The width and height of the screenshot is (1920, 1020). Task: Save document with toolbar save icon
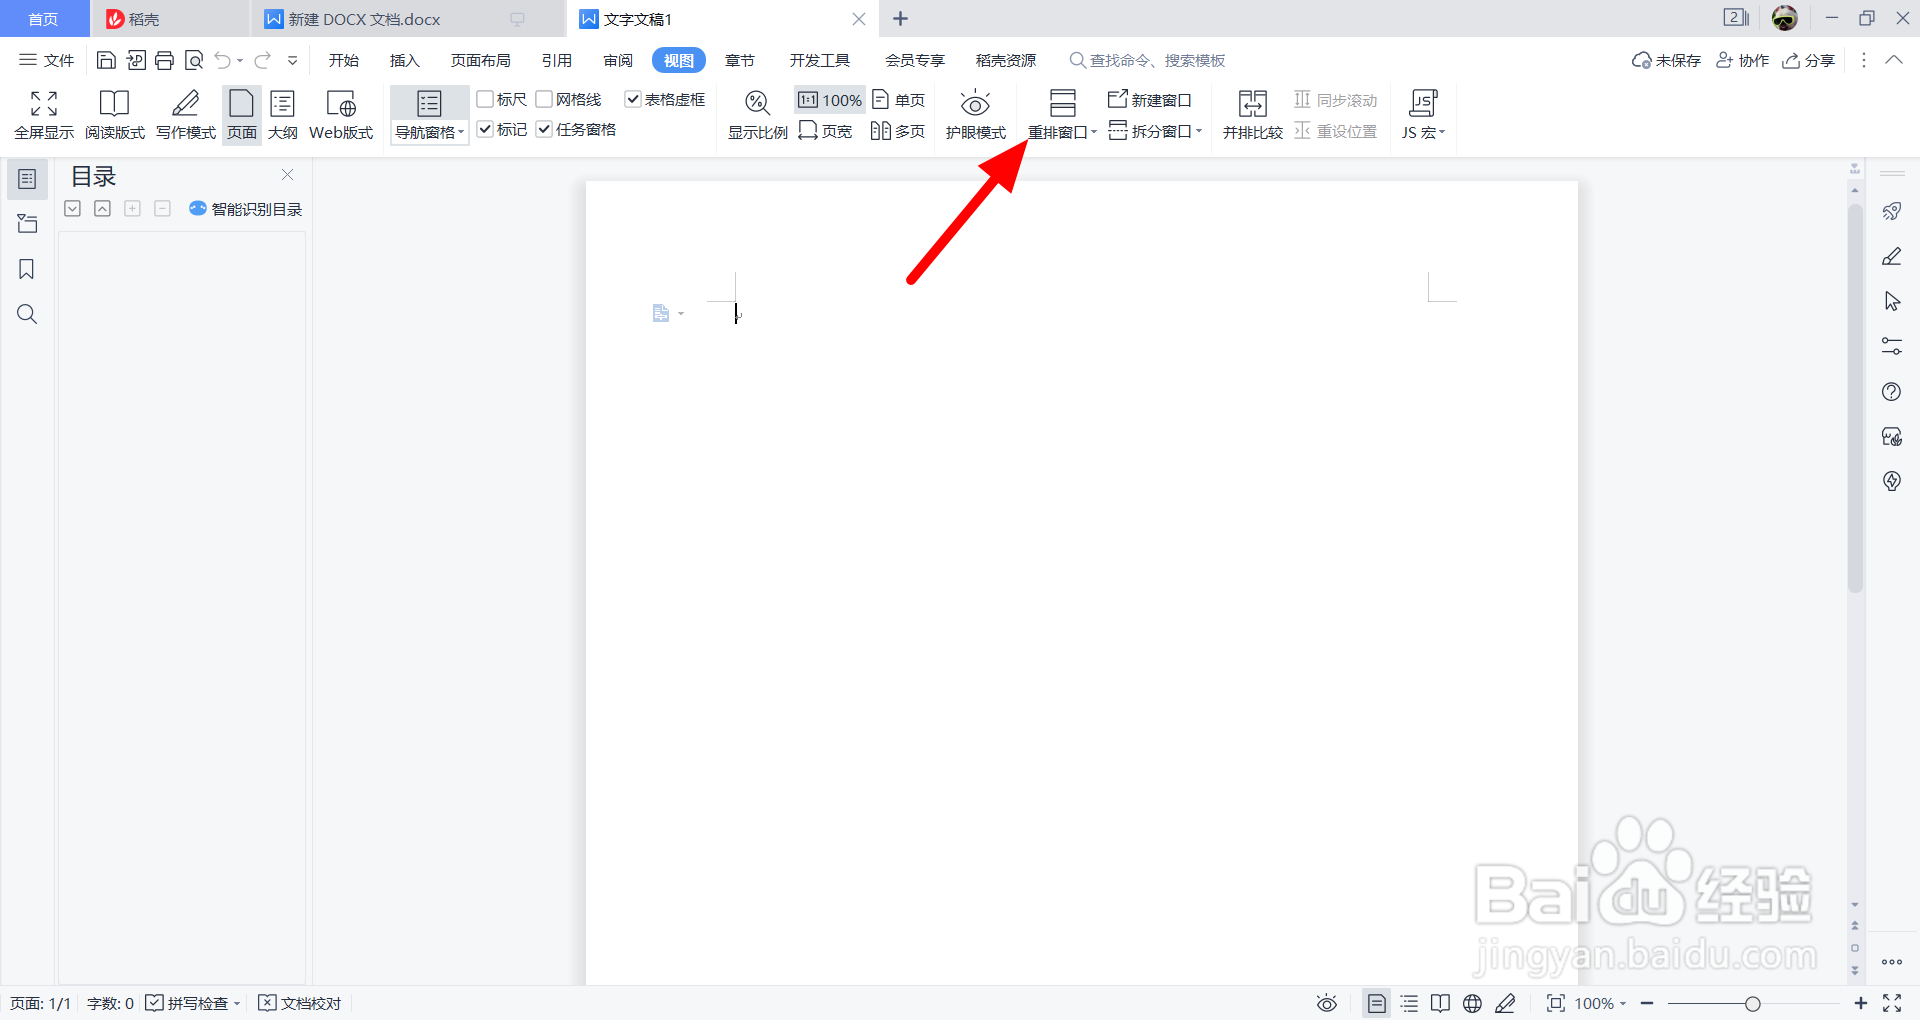pos(106,61)
